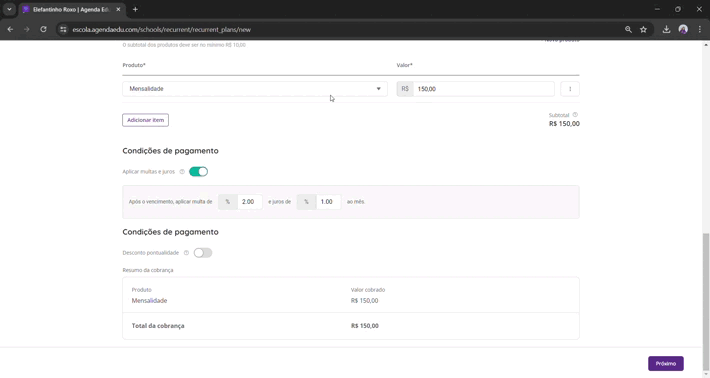Bookmark page with the star icon
The width and height of the screenshot is (710, 378).
click(643, 29)
